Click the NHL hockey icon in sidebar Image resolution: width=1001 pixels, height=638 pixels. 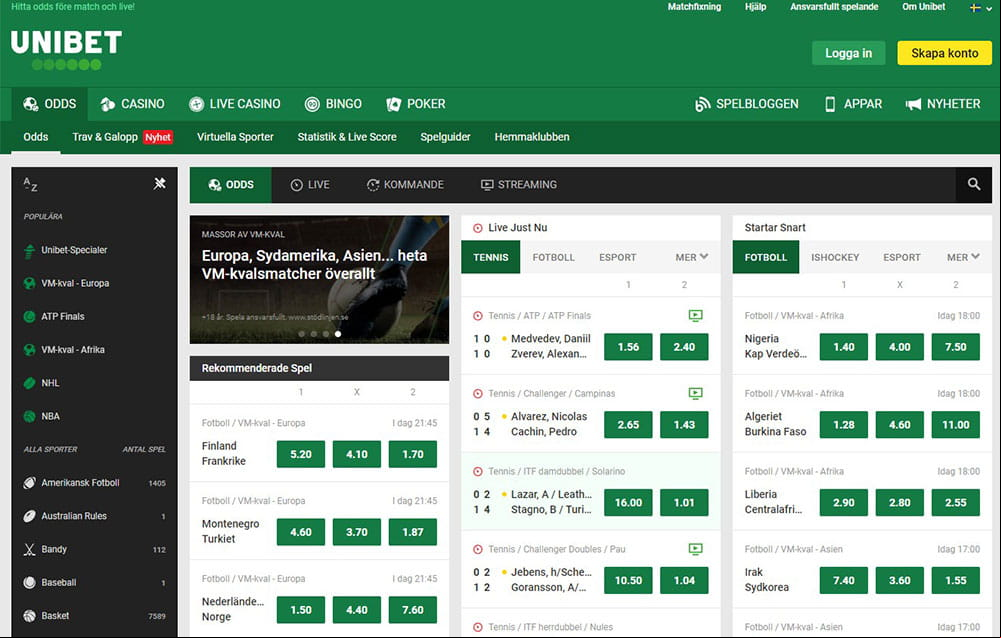click(29, 383)
